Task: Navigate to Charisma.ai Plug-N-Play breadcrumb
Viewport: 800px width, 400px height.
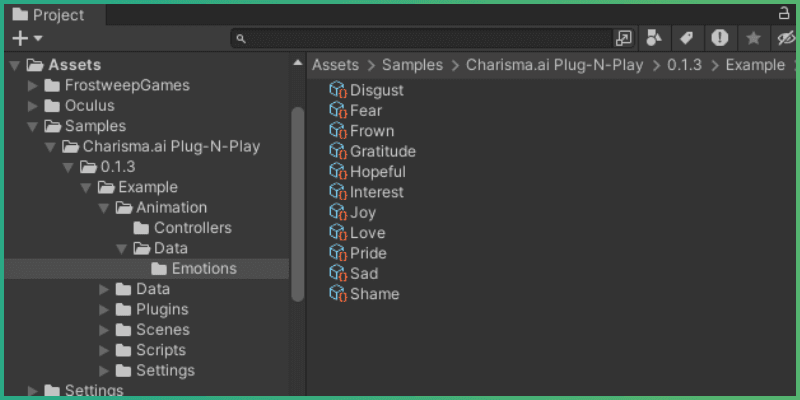Action: pos(555,65)
